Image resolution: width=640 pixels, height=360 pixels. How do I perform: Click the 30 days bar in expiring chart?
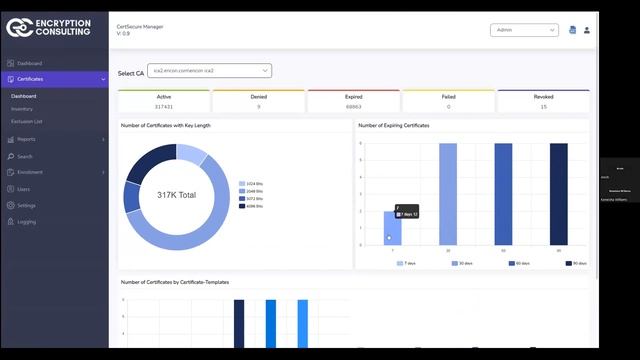pyautogui.click(x=448, y=194)
